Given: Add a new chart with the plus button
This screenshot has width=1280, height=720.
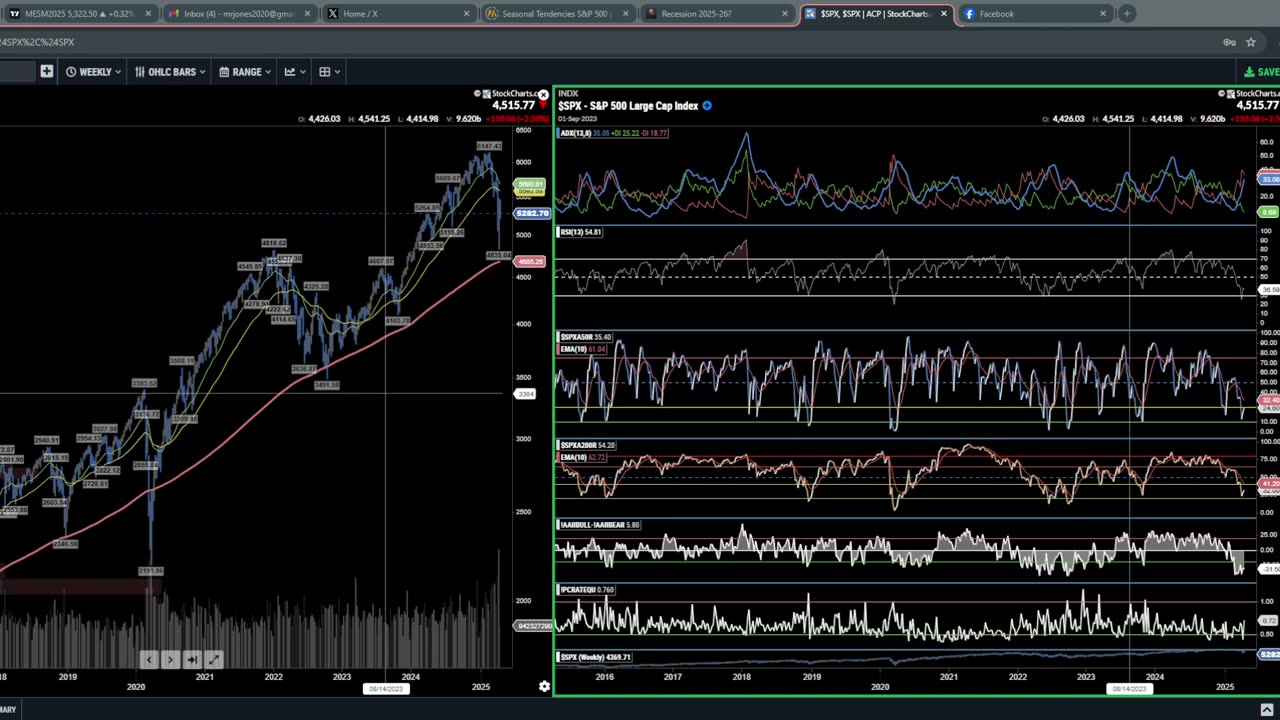Looking at the screenshot, I should click(46, 72).
